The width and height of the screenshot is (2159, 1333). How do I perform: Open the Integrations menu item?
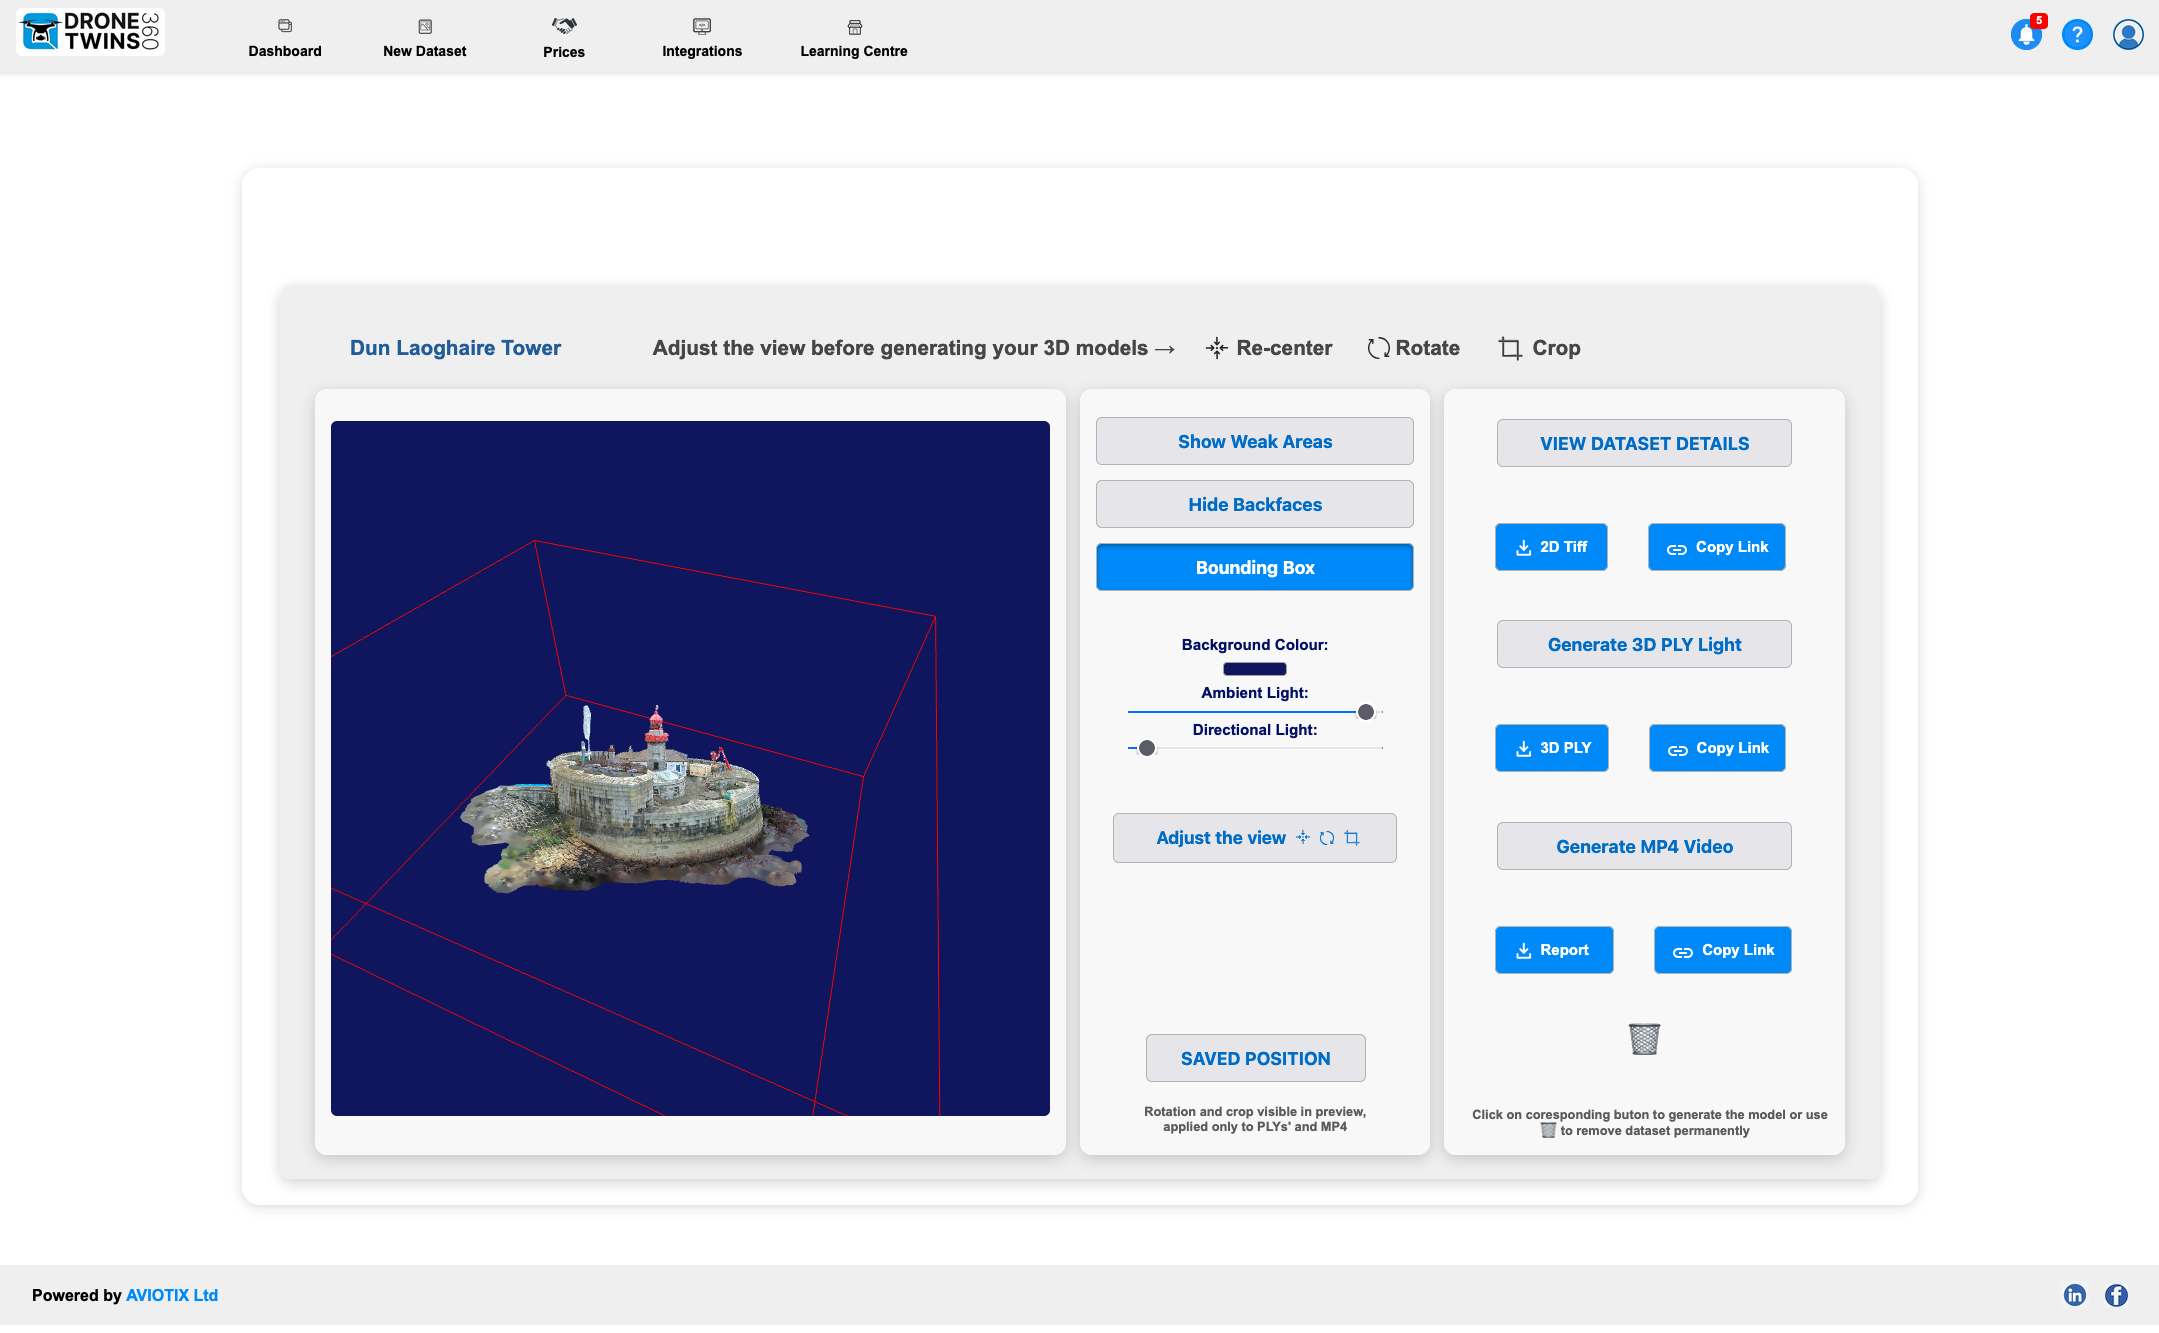click(x=701, y=38)
